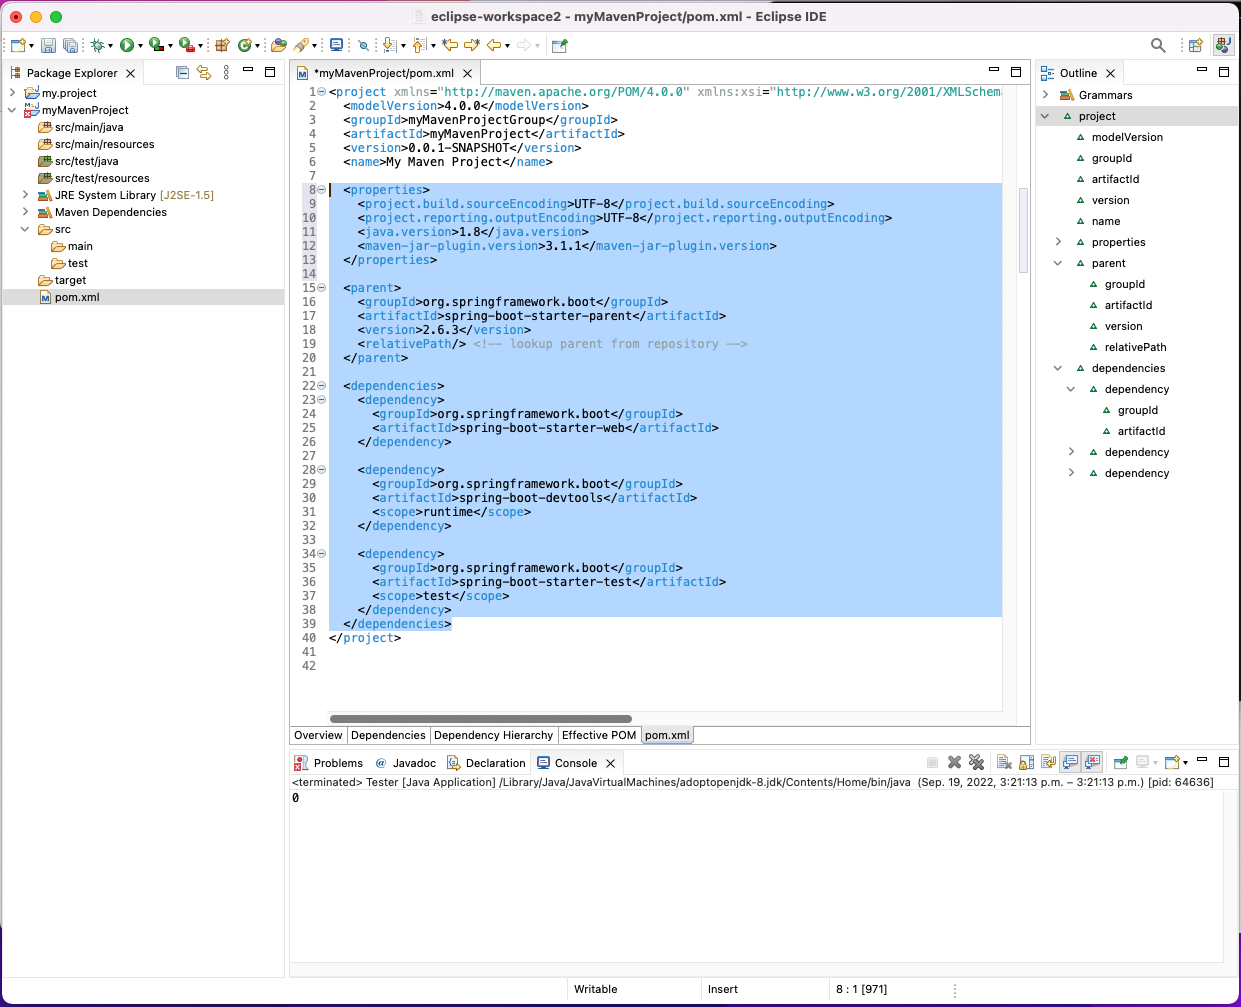Click the Writable status bar field
This screenshot has height=1007, width=1241.
pyautogui.click(x=596, y=989)
